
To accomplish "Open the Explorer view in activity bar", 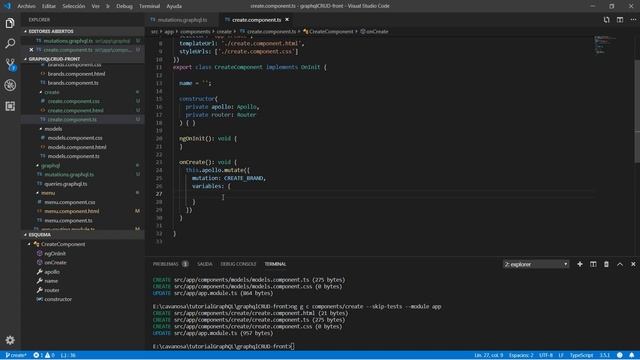I will click(x=10, y=23).
